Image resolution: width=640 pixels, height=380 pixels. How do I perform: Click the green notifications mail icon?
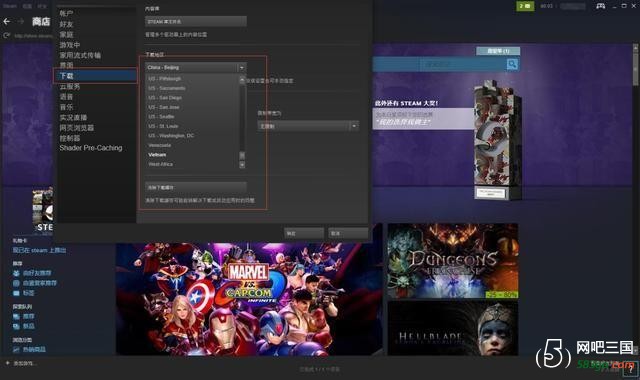coord(525,6)
